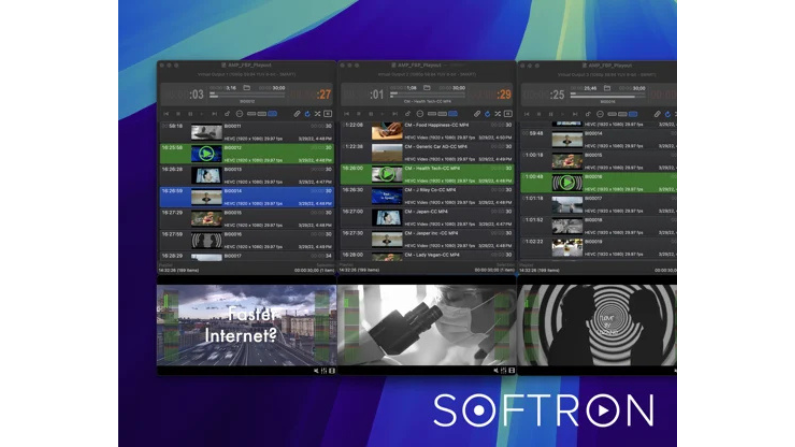Select CM - Jasper Inc-CC clip thumbnail
The width and height of the screenshot is (795, 447).
[387, 239]
